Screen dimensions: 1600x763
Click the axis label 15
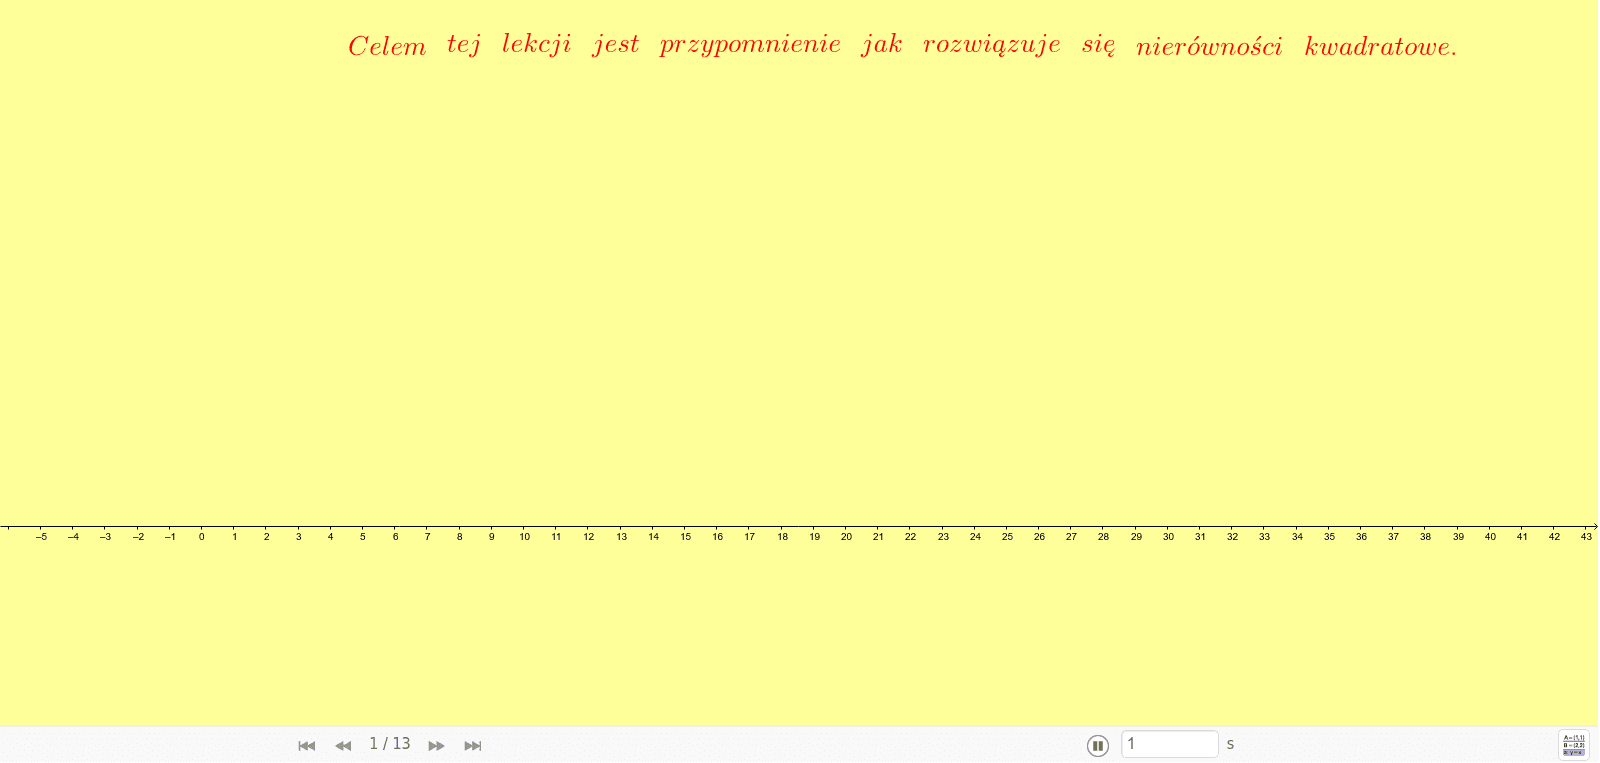685,537
